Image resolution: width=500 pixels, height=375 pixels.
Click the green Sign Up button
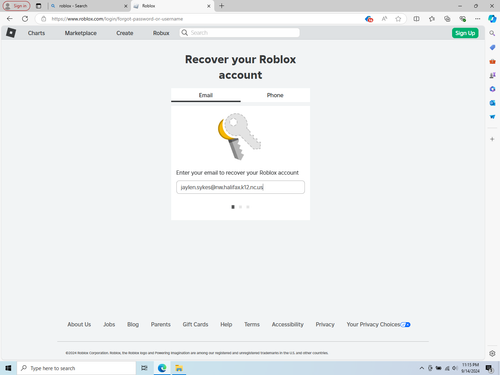coord(465,33)
